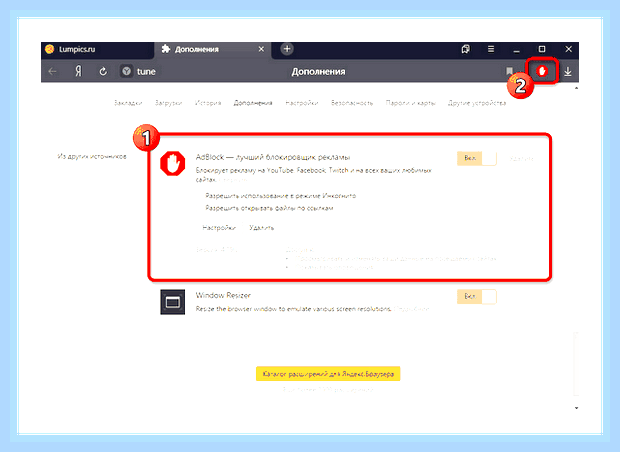
Task: Click the AdBlock — лучший блокировщик рекламы title
Action: pyautogui.click(x=273, y=157)
